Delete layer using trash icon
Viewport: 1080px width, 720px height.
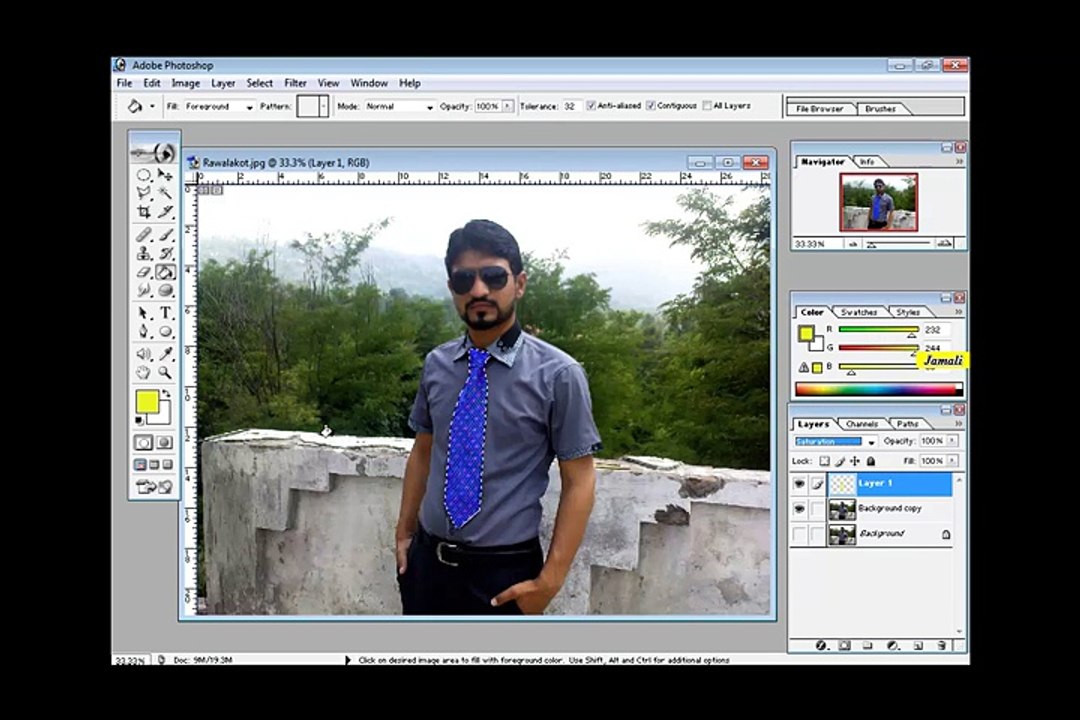pyautogui.click(x=942, y=646)
